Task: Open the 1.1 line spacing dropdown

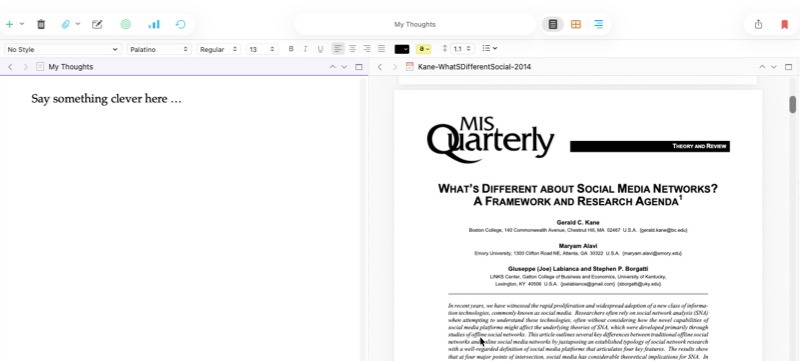Action: coord(462,49)
